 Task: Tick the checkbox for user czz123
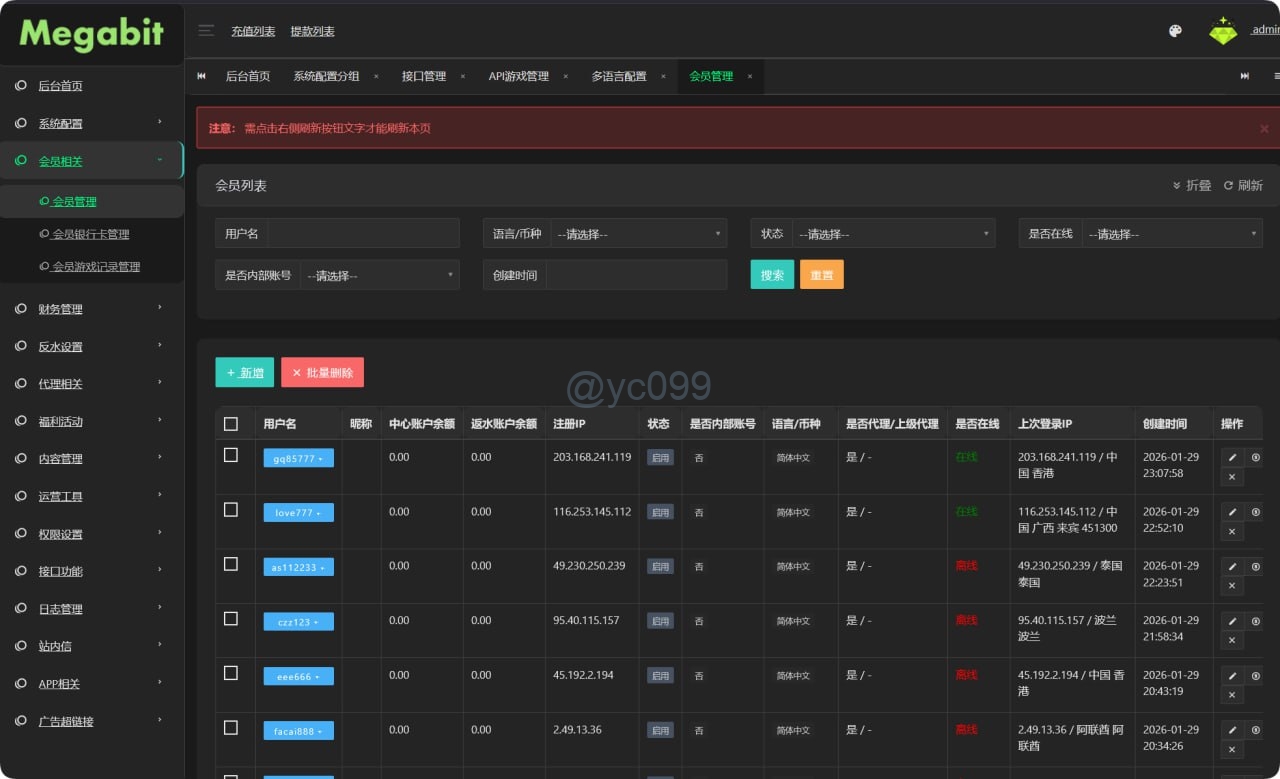[x=231, y=619]
